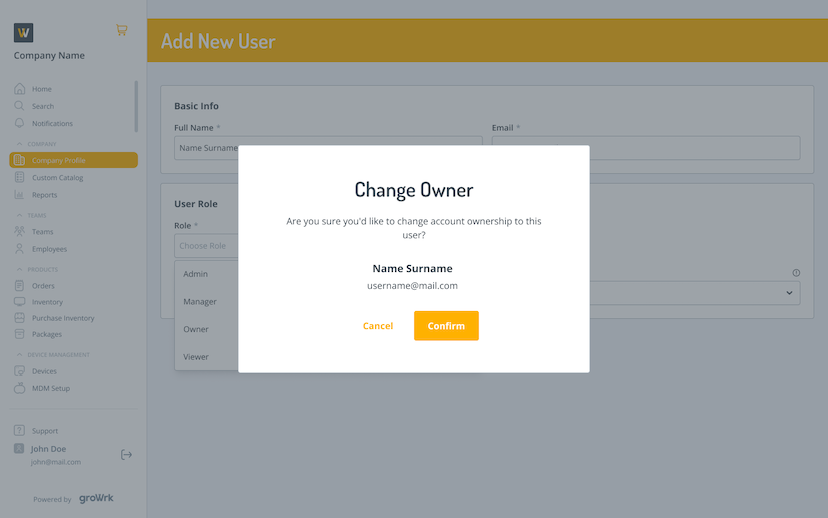Click the shopping cart icon
The height and width of the screenshot is (518, 828).
pos(121,30)
